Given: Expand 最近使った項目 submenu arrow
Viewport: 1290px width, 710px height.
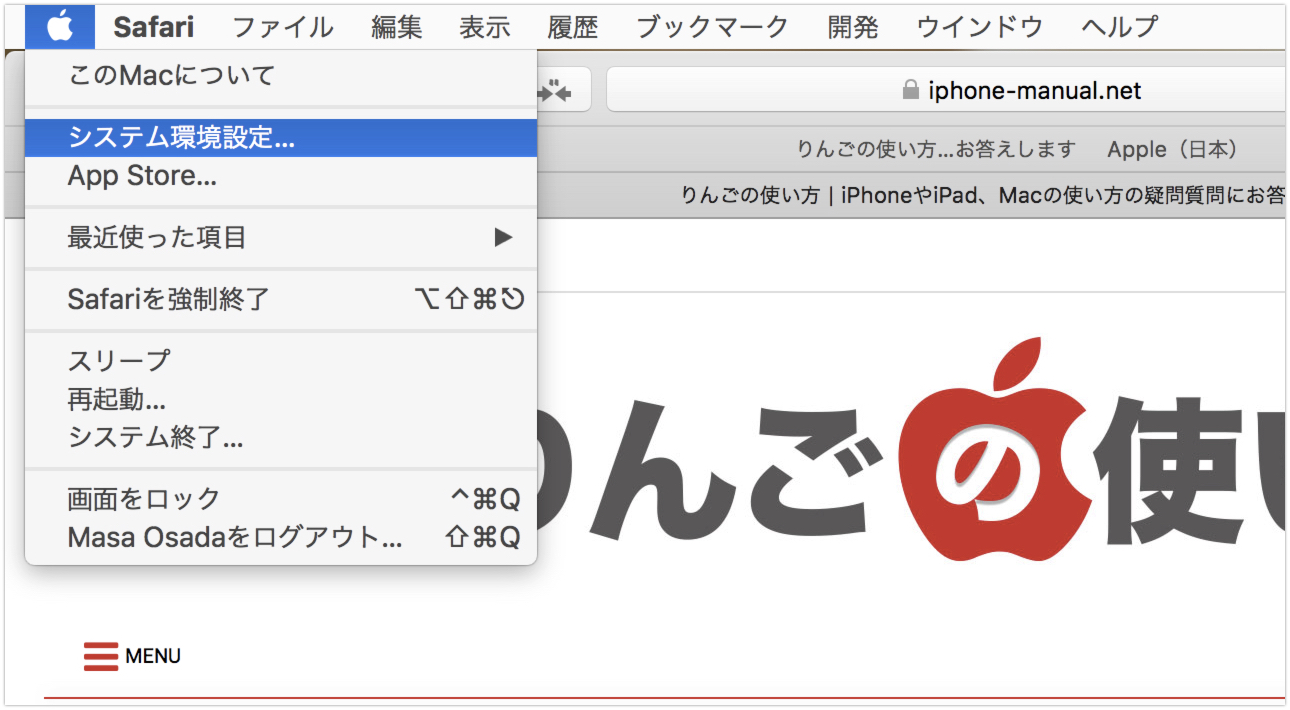Looking at the screenshot, I should point(503,238).
